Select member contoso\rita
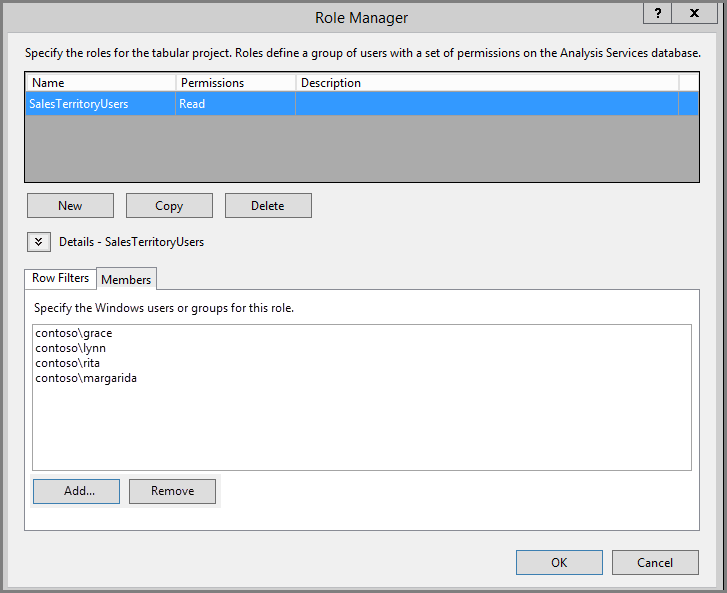 tap(68, 363)
